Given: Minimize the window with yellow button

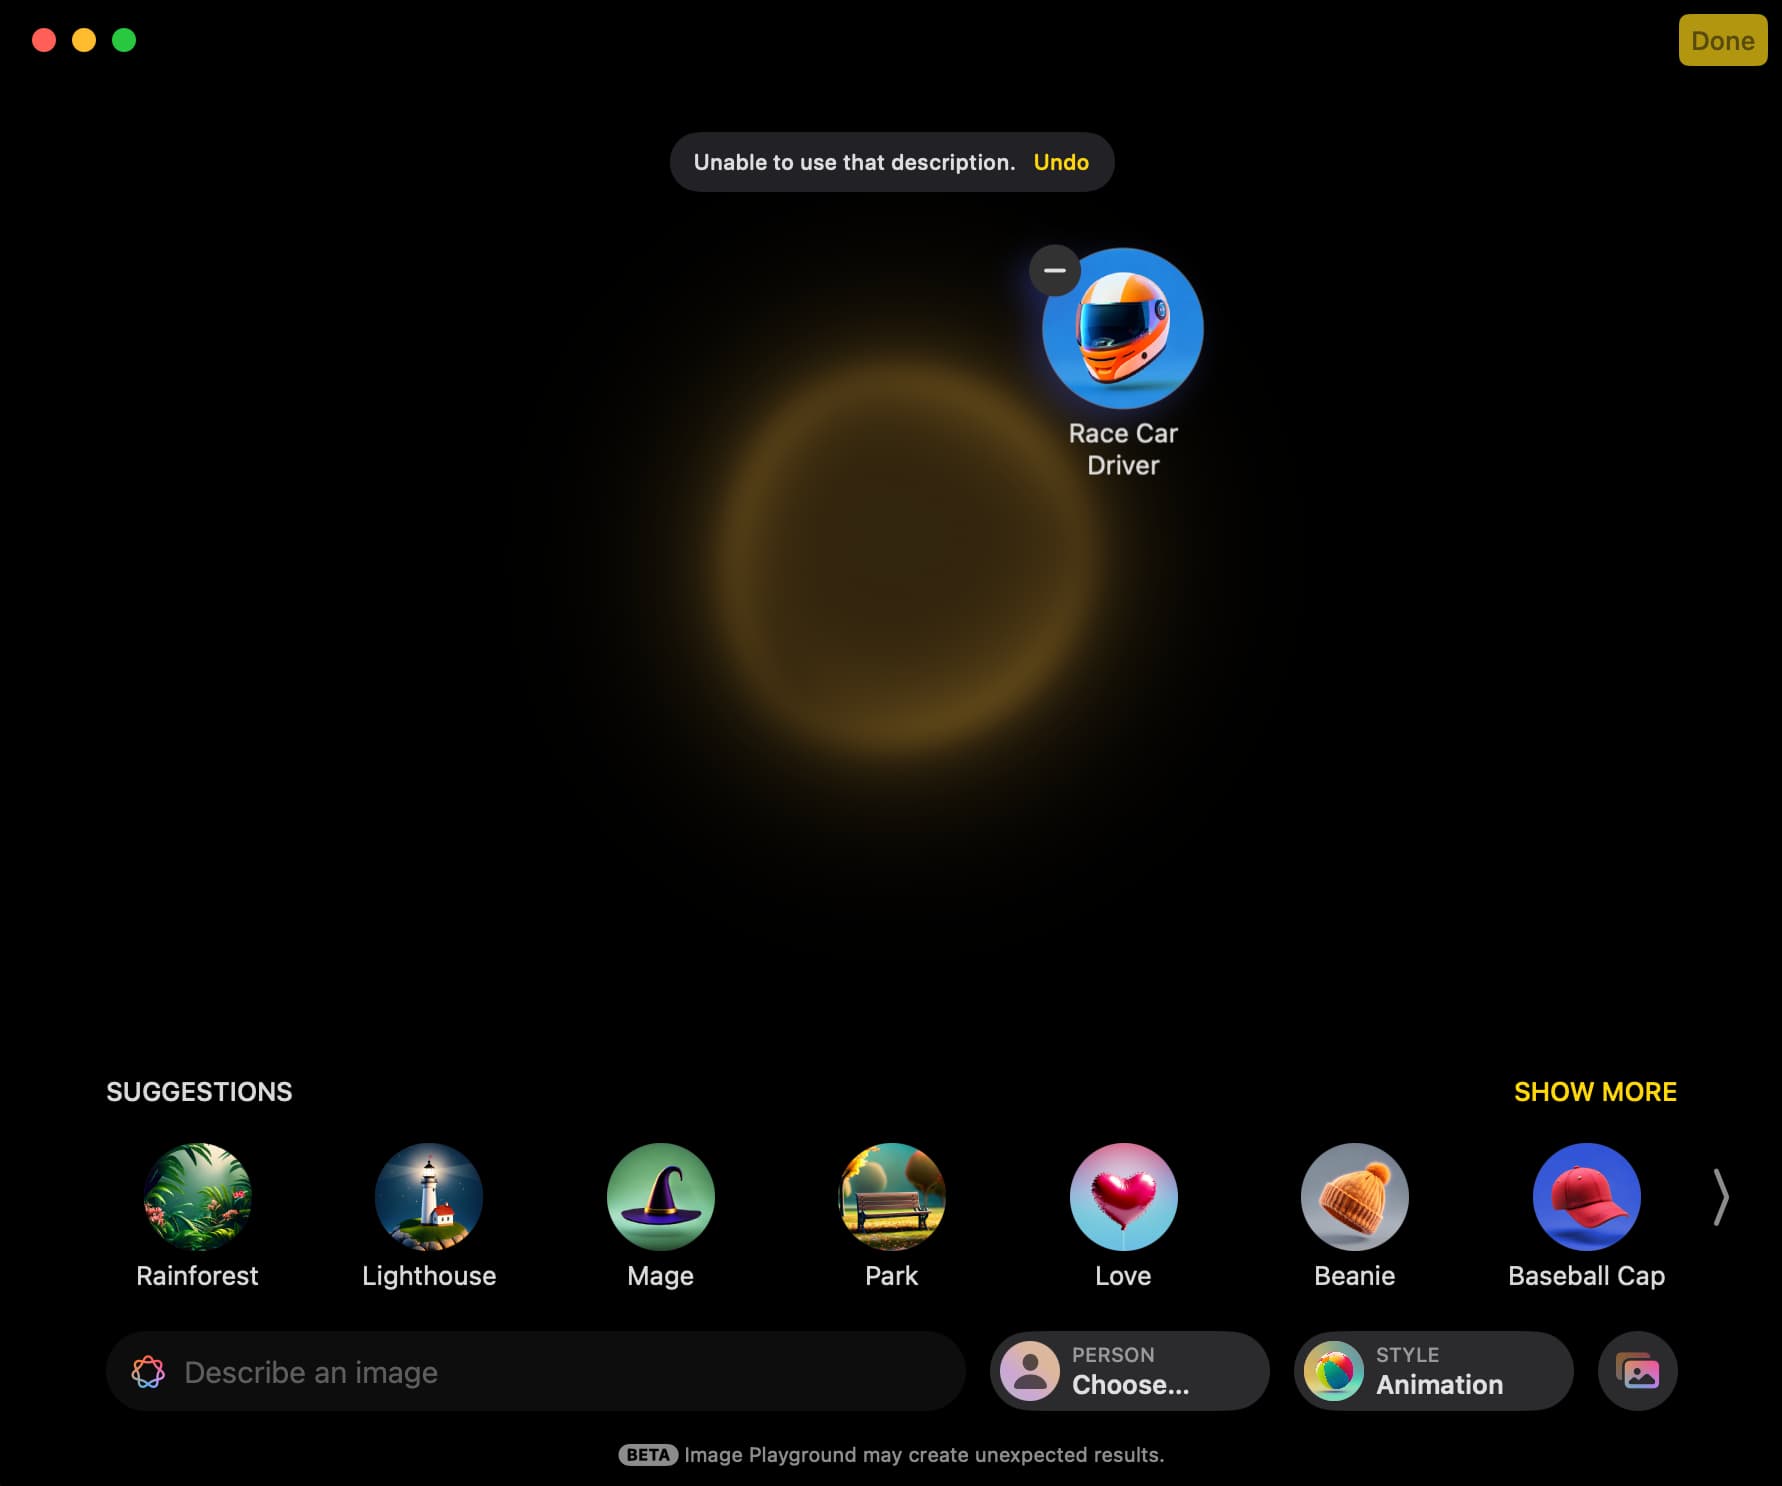Looking at the screenshot, I should click(84, 40).
